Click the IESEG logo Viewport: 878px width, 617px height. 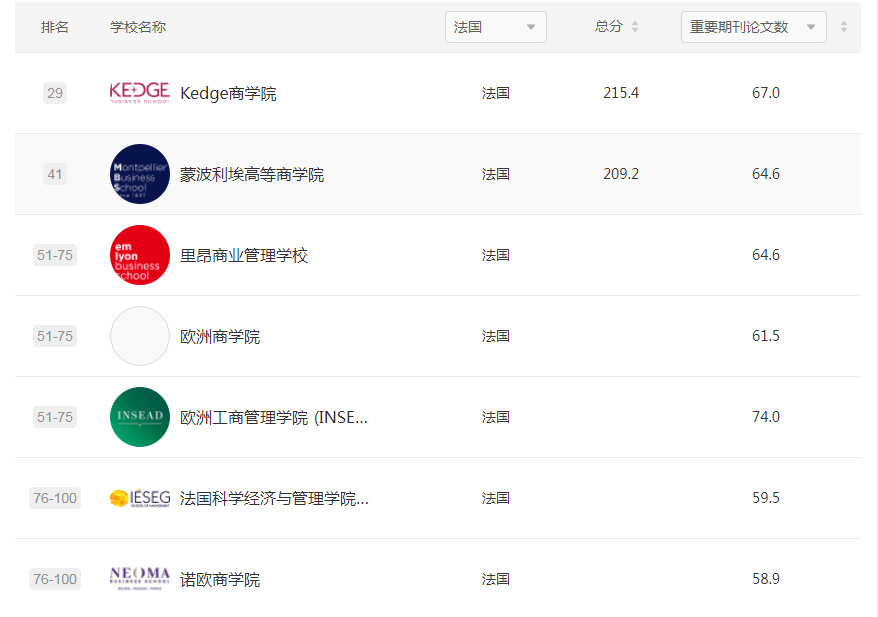139,498
